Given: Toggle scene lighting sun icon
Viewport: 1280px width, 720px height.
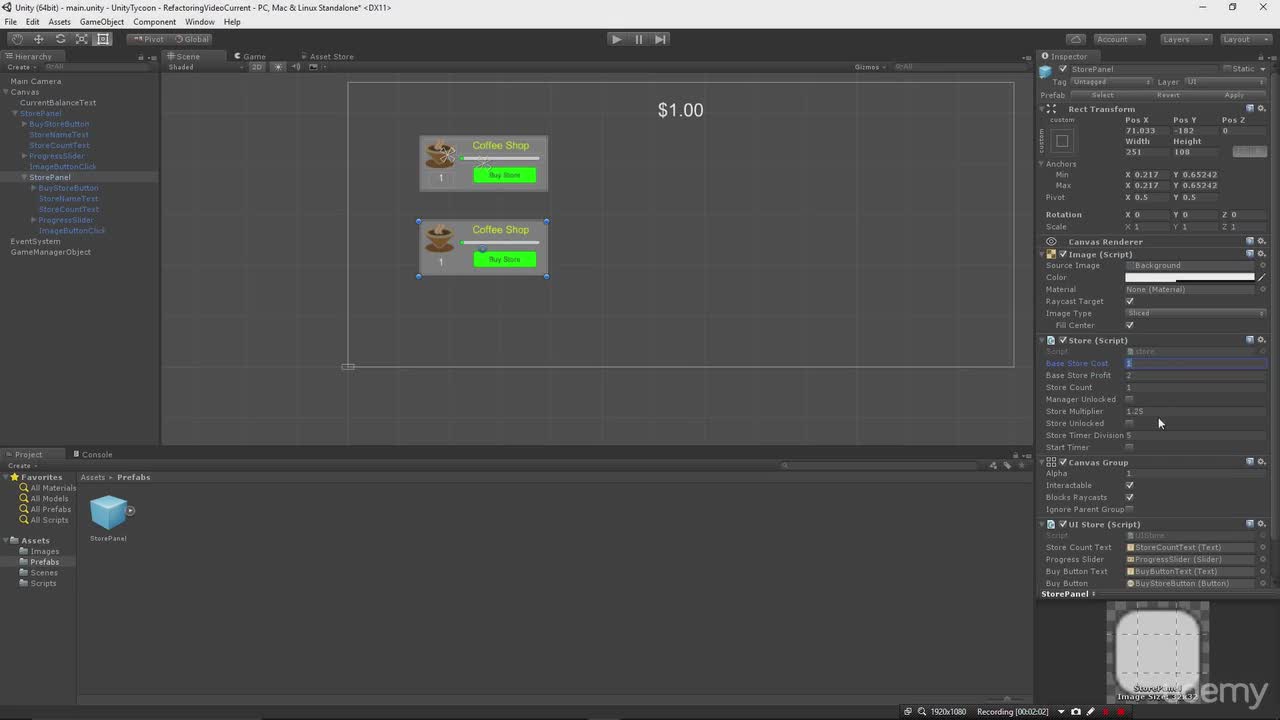Looking at the screenshot, I should click(279, 67).
